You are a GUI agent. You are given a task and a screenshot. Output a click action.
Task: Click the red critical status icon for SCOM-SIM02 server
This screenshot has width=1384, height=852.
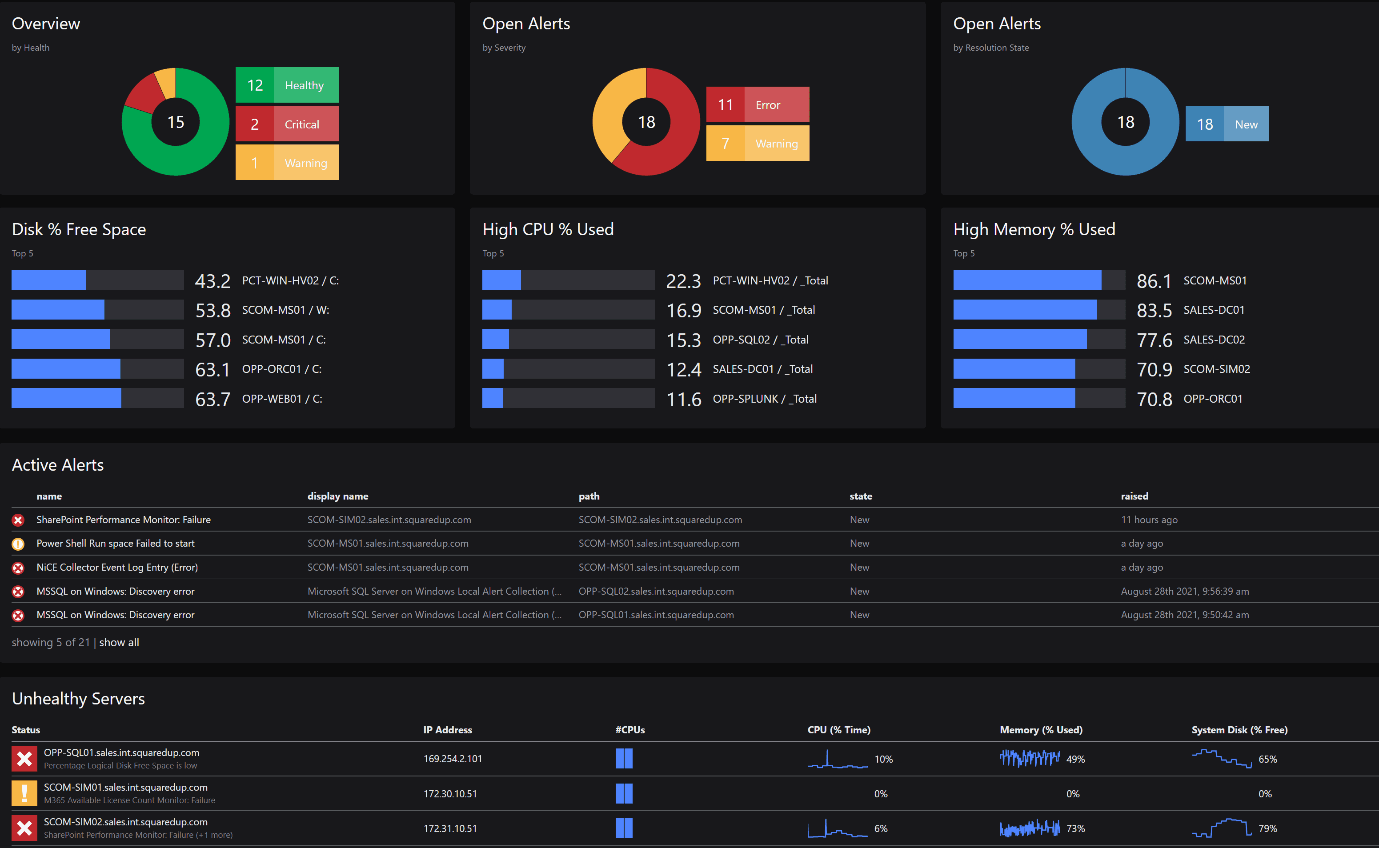(x=24, y=828)
